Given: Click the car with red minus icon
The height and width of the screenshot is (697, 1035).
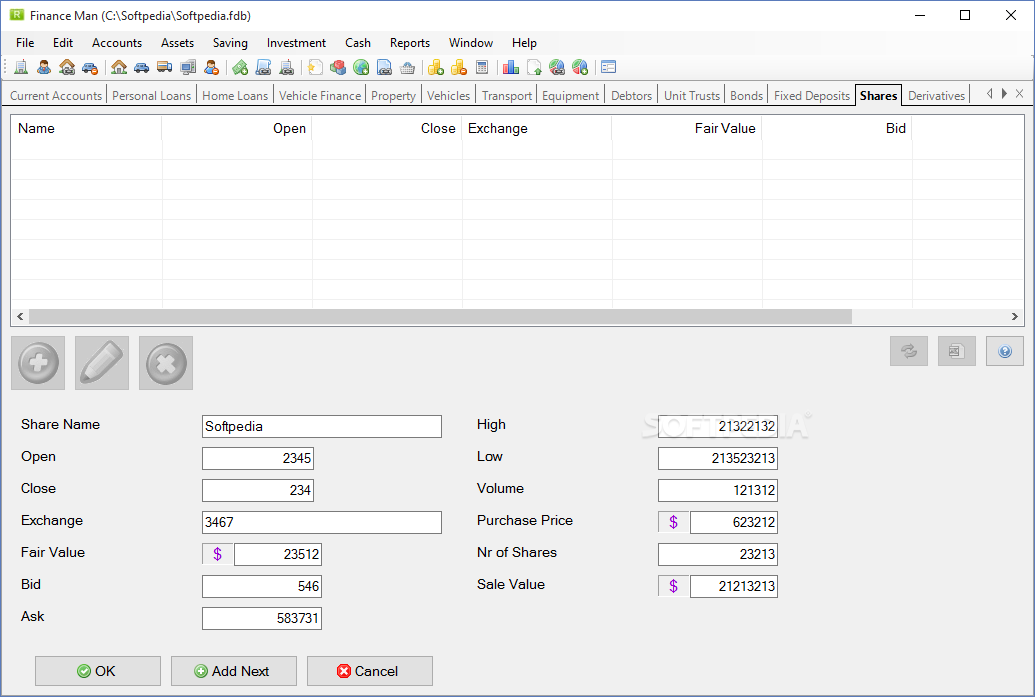Looking at the screenshot, I should (x=90, y=67).
